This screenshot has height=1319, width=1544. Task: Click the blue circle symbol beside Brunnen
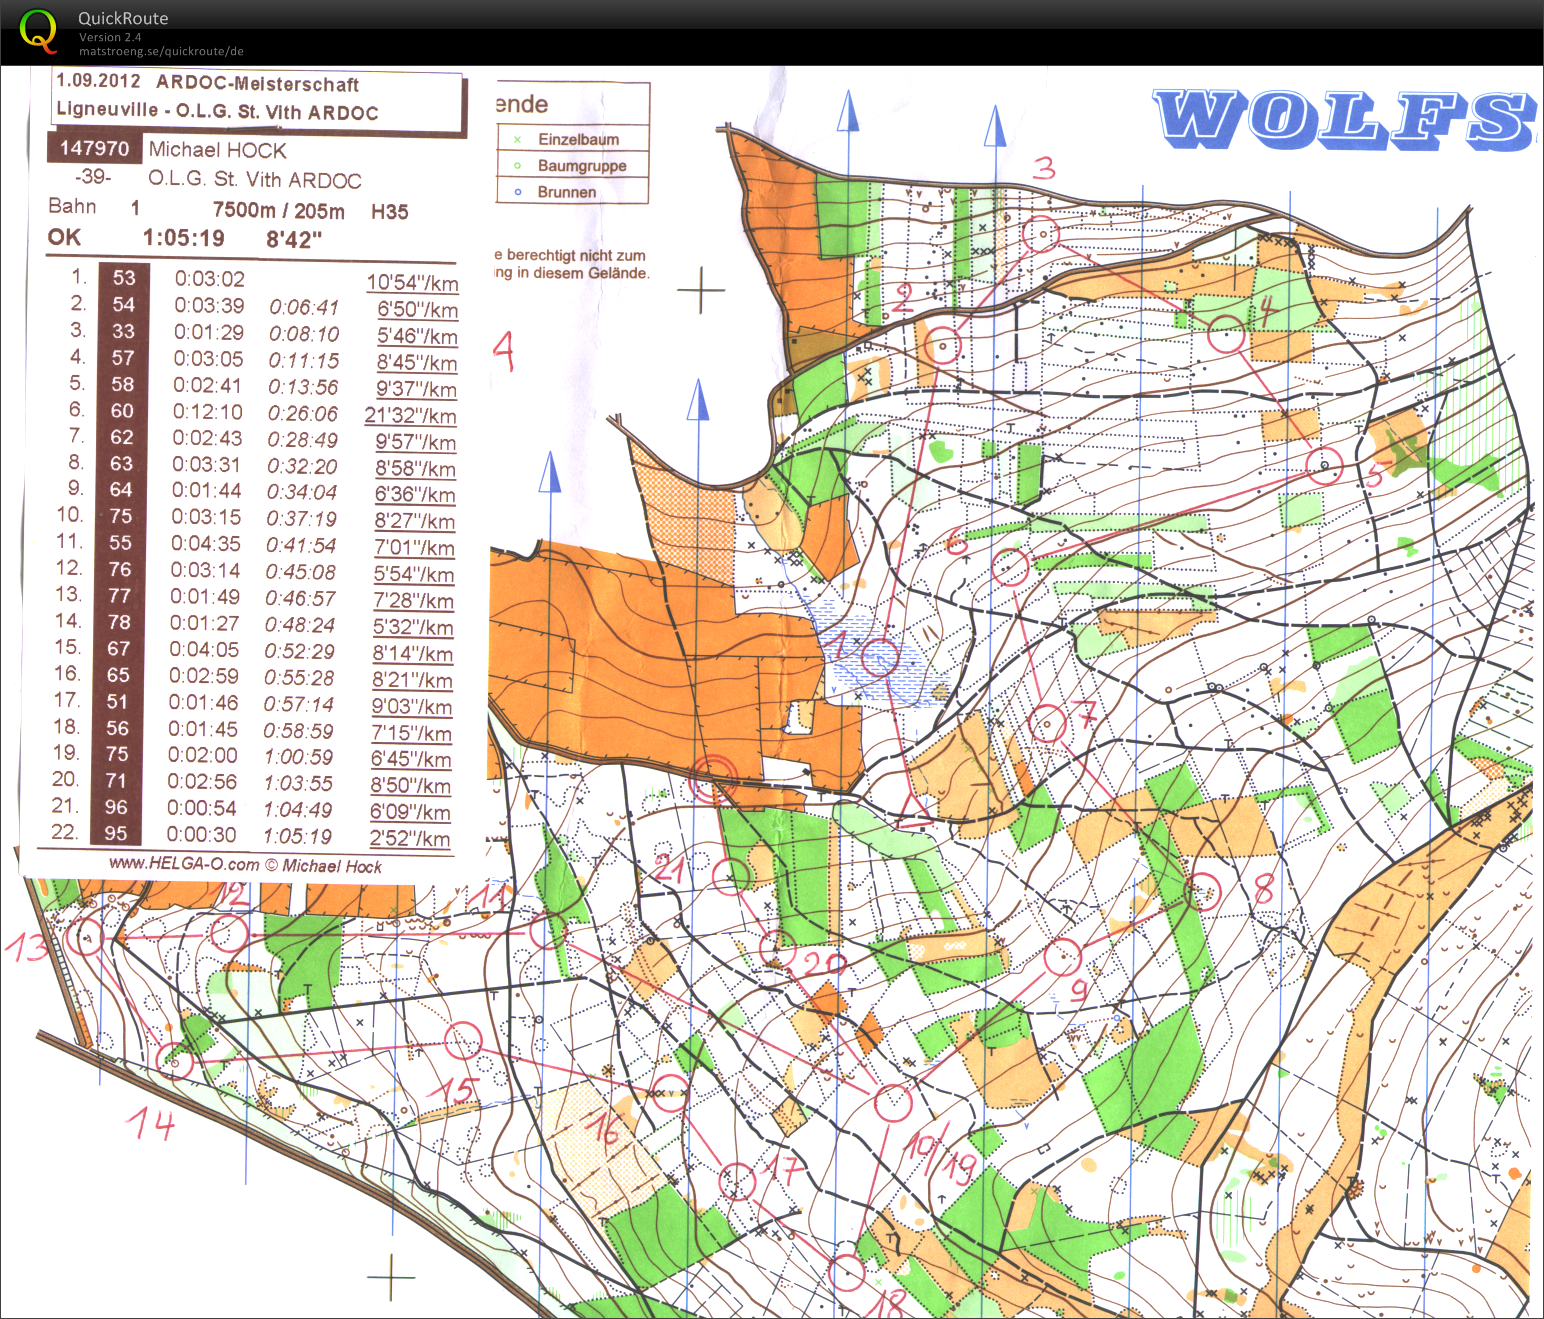(x=517, y=191)
